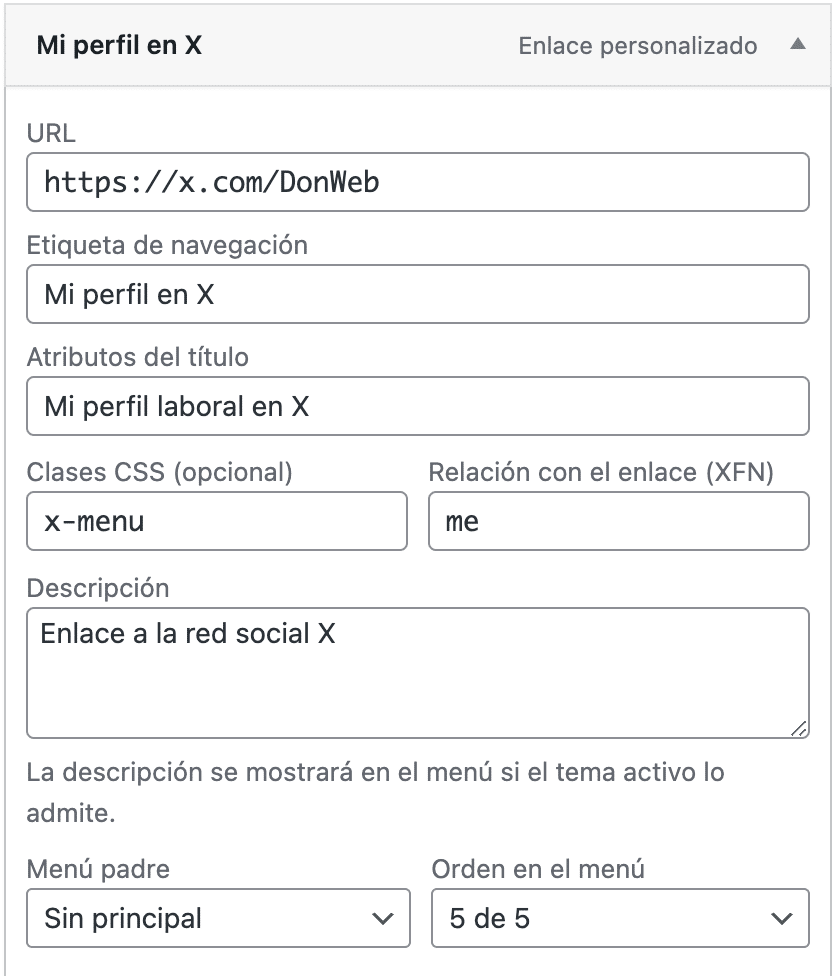Click the "Clases CSS (opcional)" label
Image resolution: width=832 pixels, height=976 pixels.
(160, 472)
